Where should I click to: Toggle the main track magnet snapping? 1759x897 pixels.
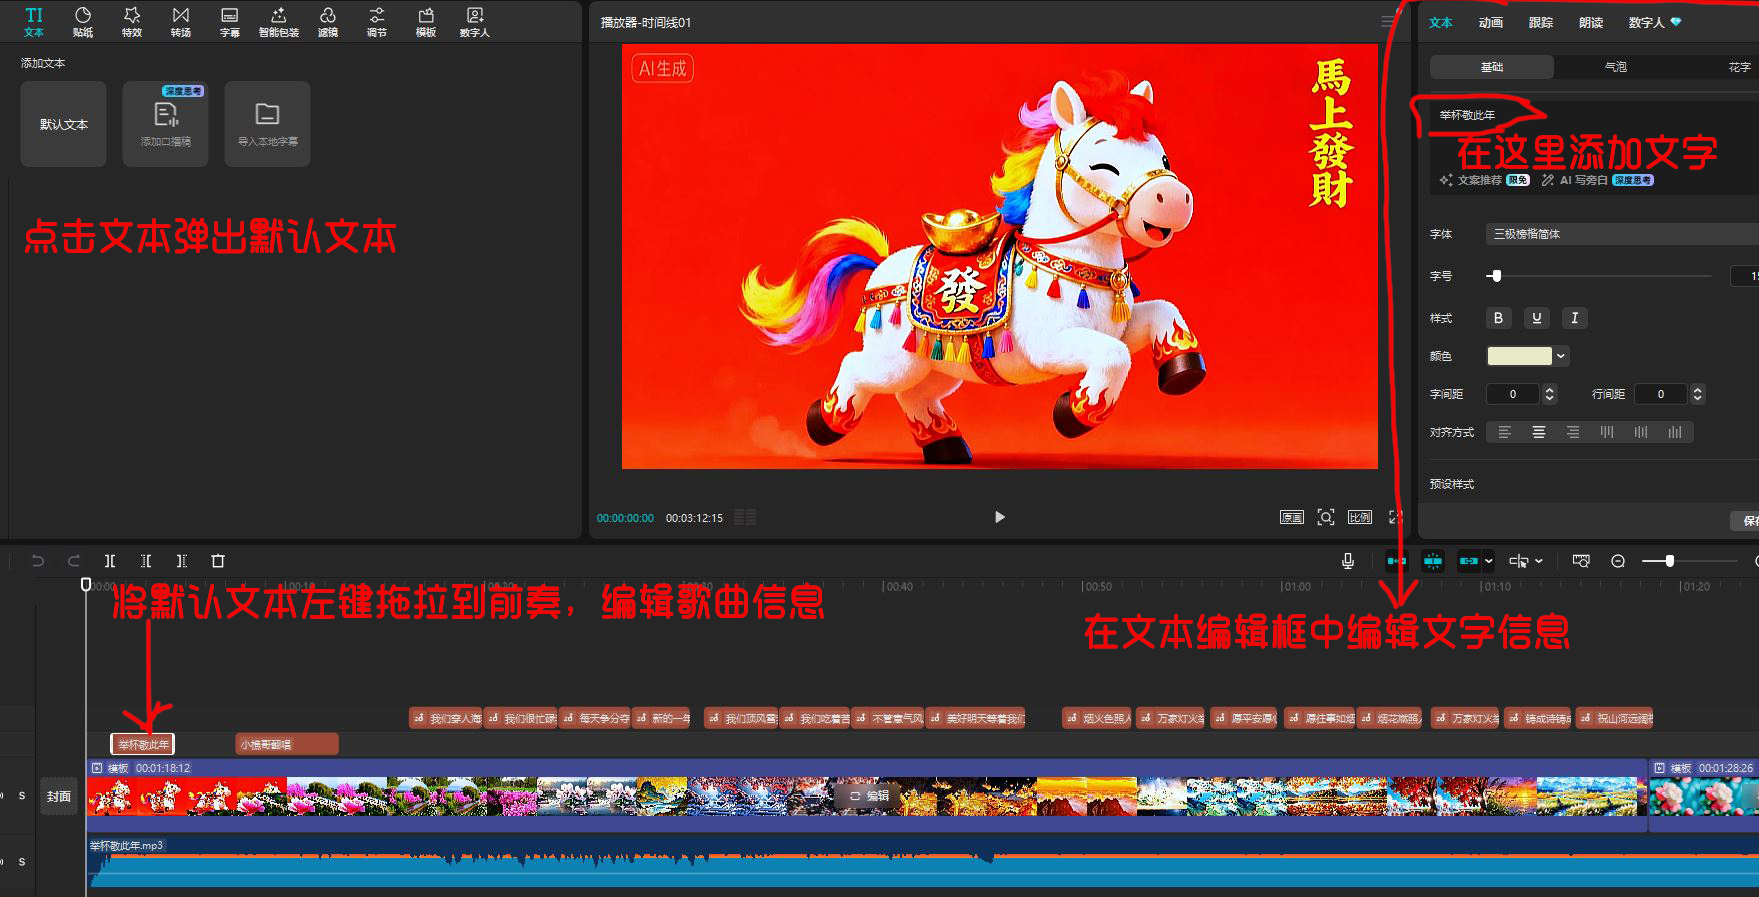[x=1396, y=561]
